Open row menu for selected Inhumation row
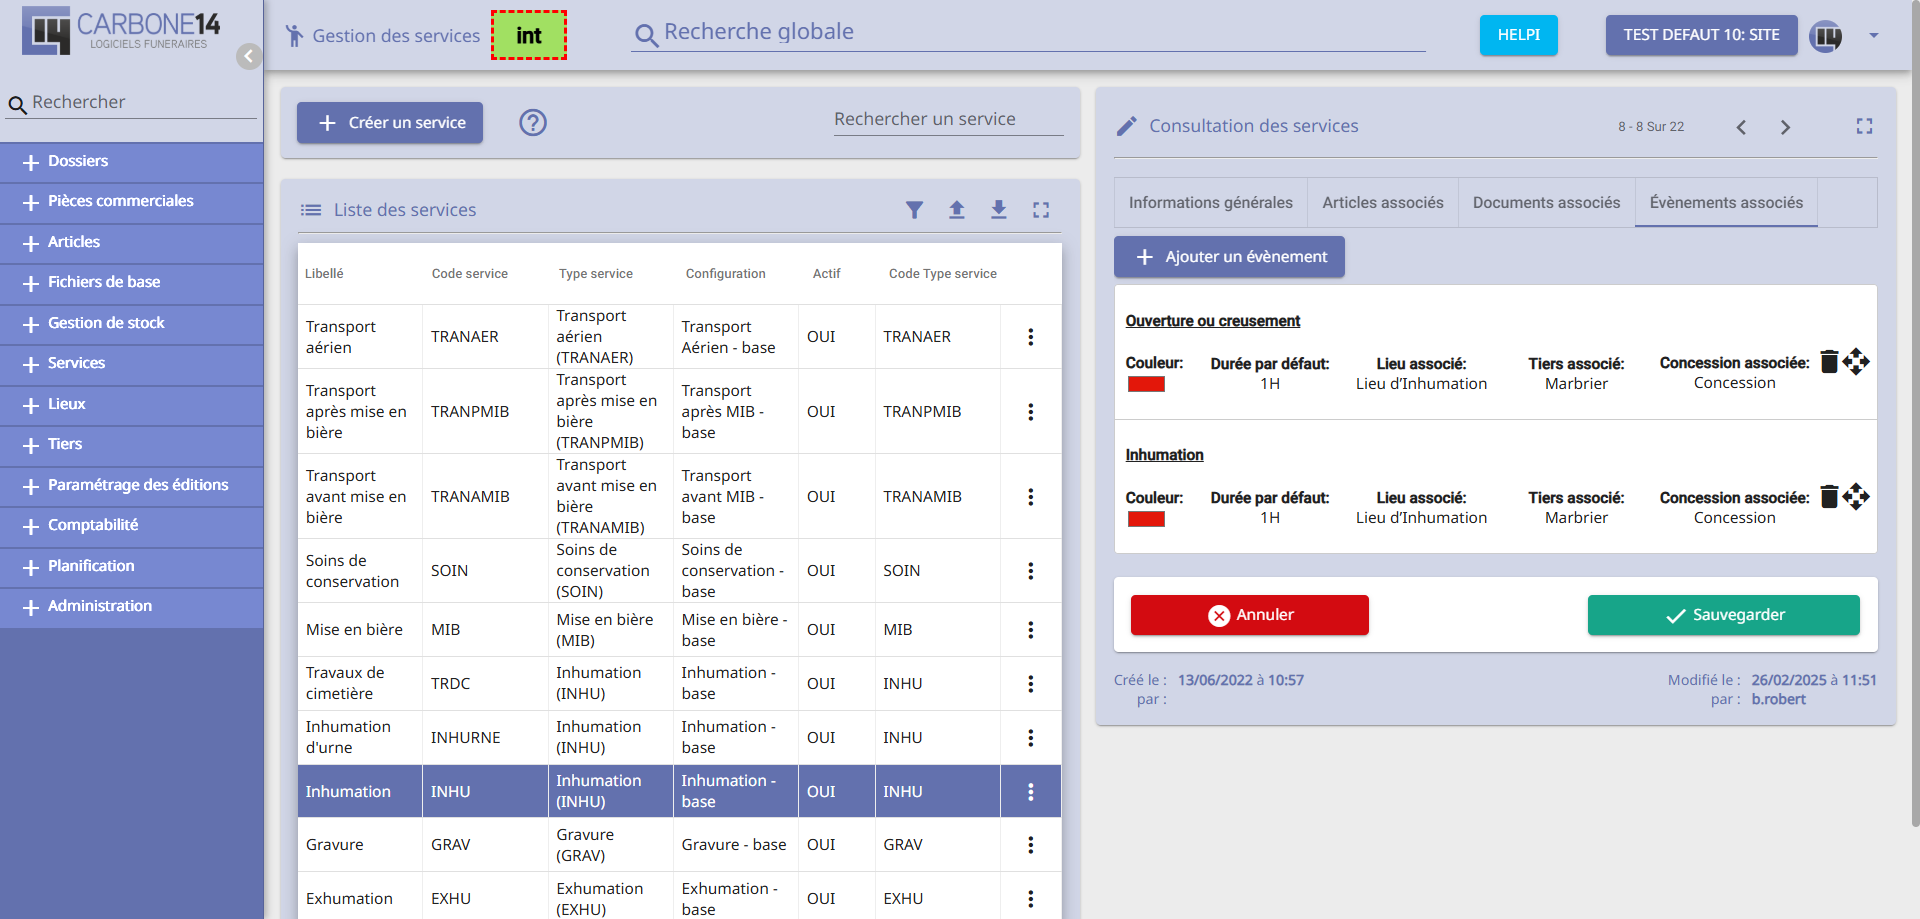Image resolution: width=1920 pixels, height=919 pixels. tap(1030, 792)
